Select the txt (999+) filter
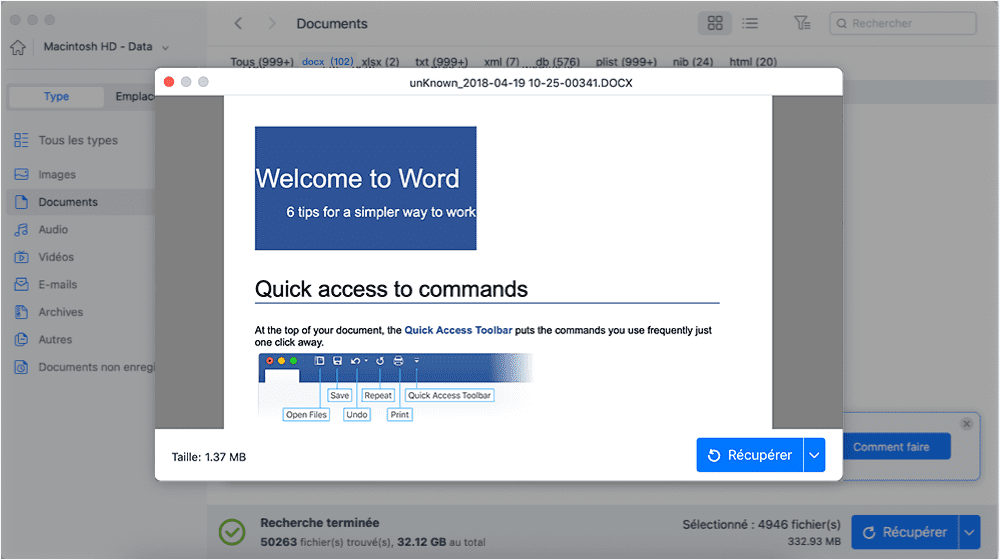 [x=441, y=62]
